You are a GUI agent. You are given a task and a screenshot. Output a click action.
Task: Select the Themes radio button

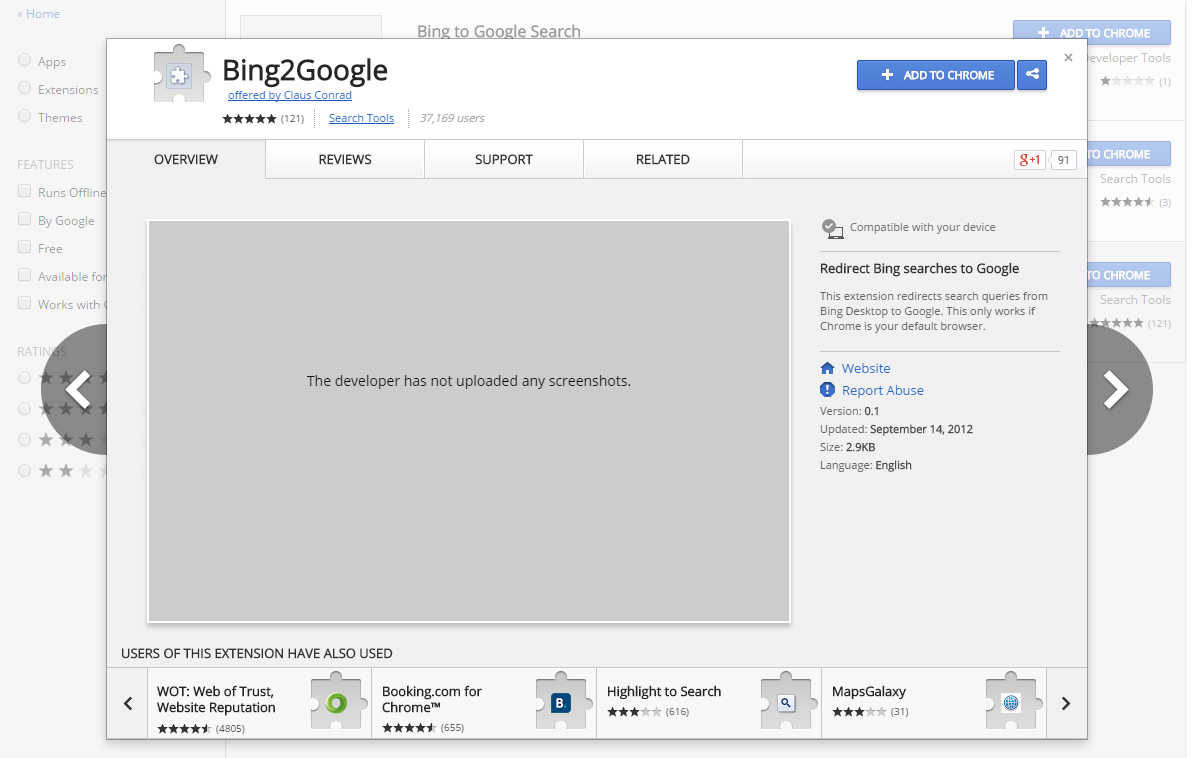coord(24,116)
